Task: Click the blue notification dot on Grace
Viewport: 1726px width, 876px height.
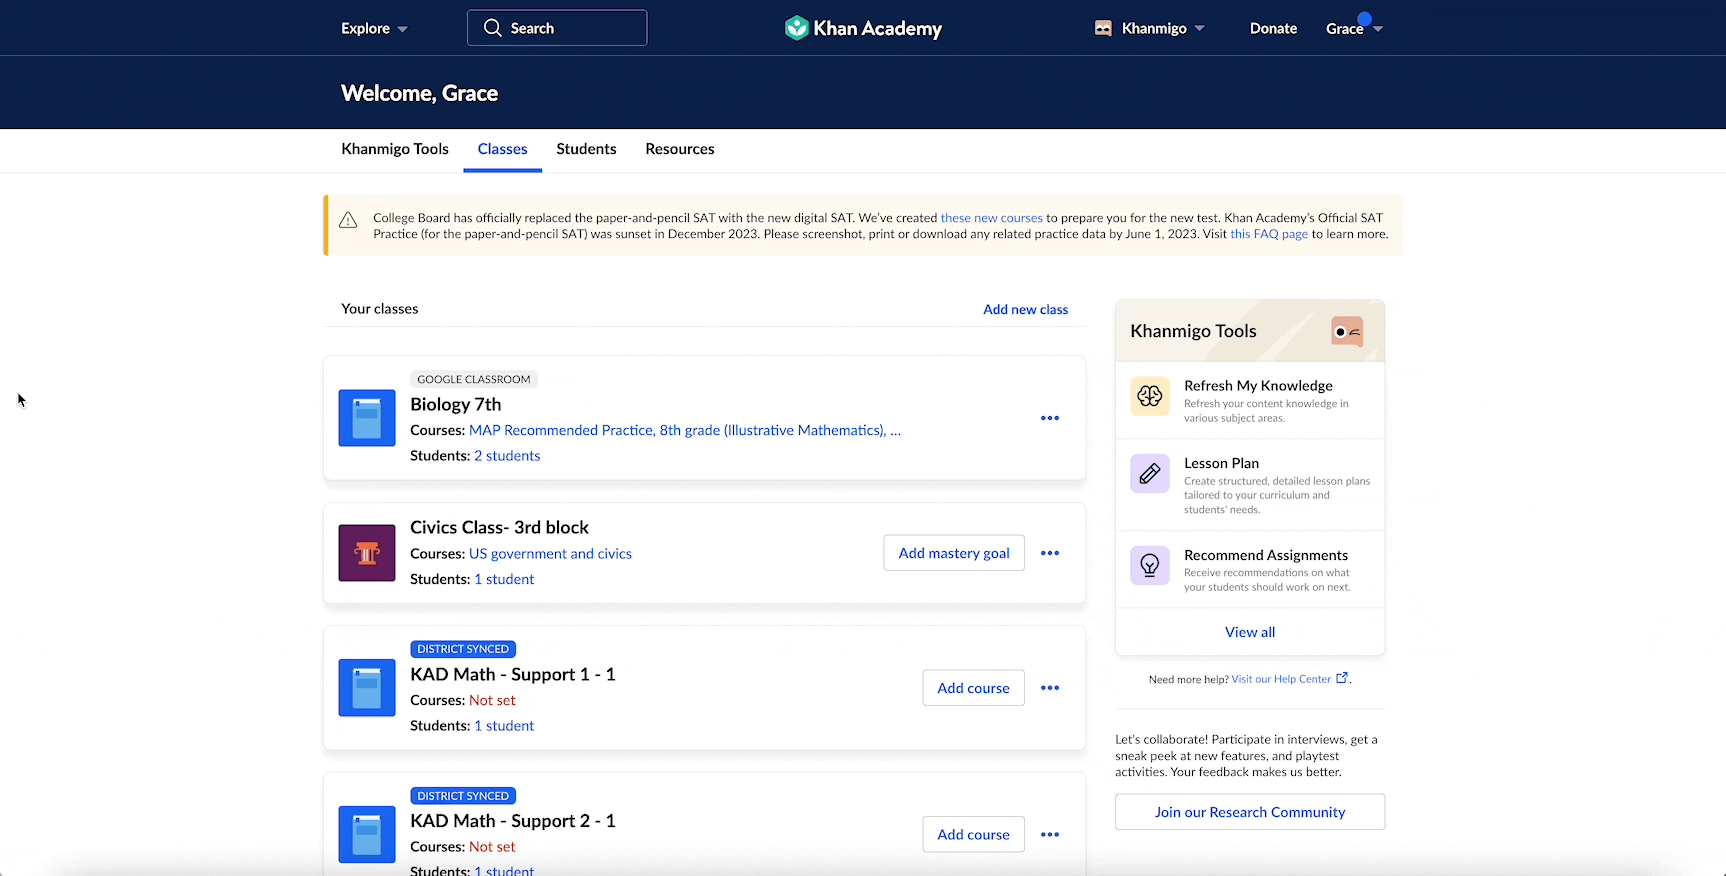Action: (x=1365, y=18)
